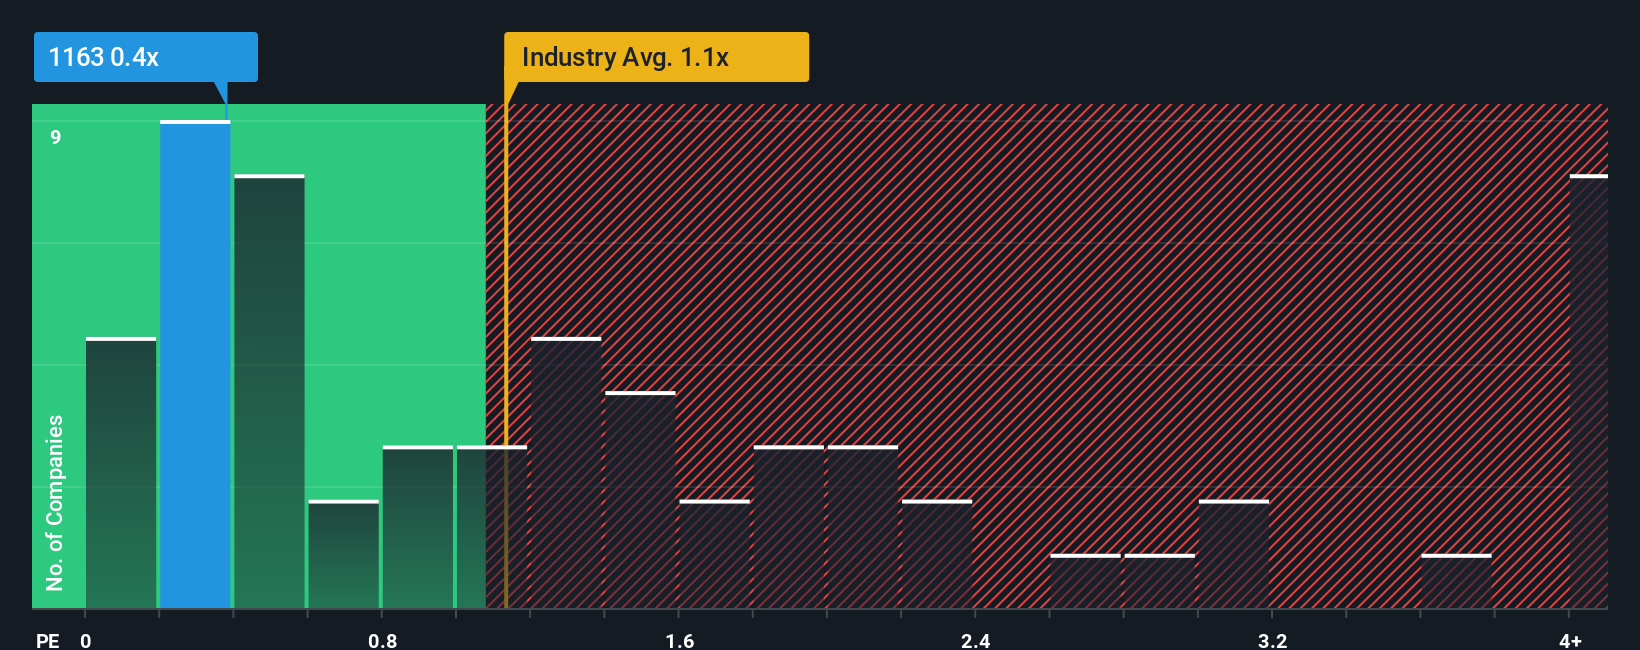Click the x-axis label '2.4'

[x=975, y=640]
